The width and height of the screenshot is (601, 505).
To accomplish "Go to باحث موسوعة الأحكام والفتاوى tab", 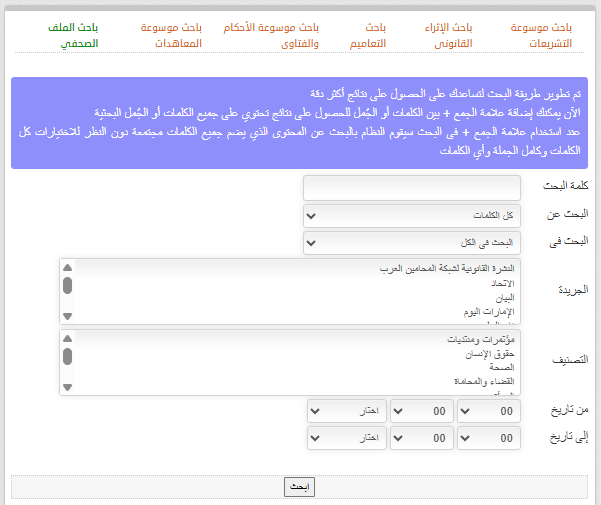I will pos(283,36).
